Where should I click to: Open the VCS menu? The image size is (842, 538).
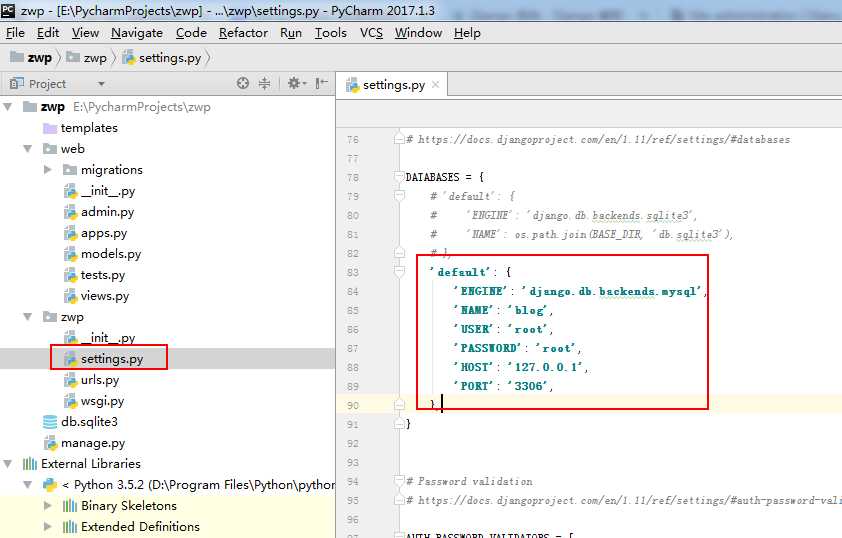coord(371,33)
